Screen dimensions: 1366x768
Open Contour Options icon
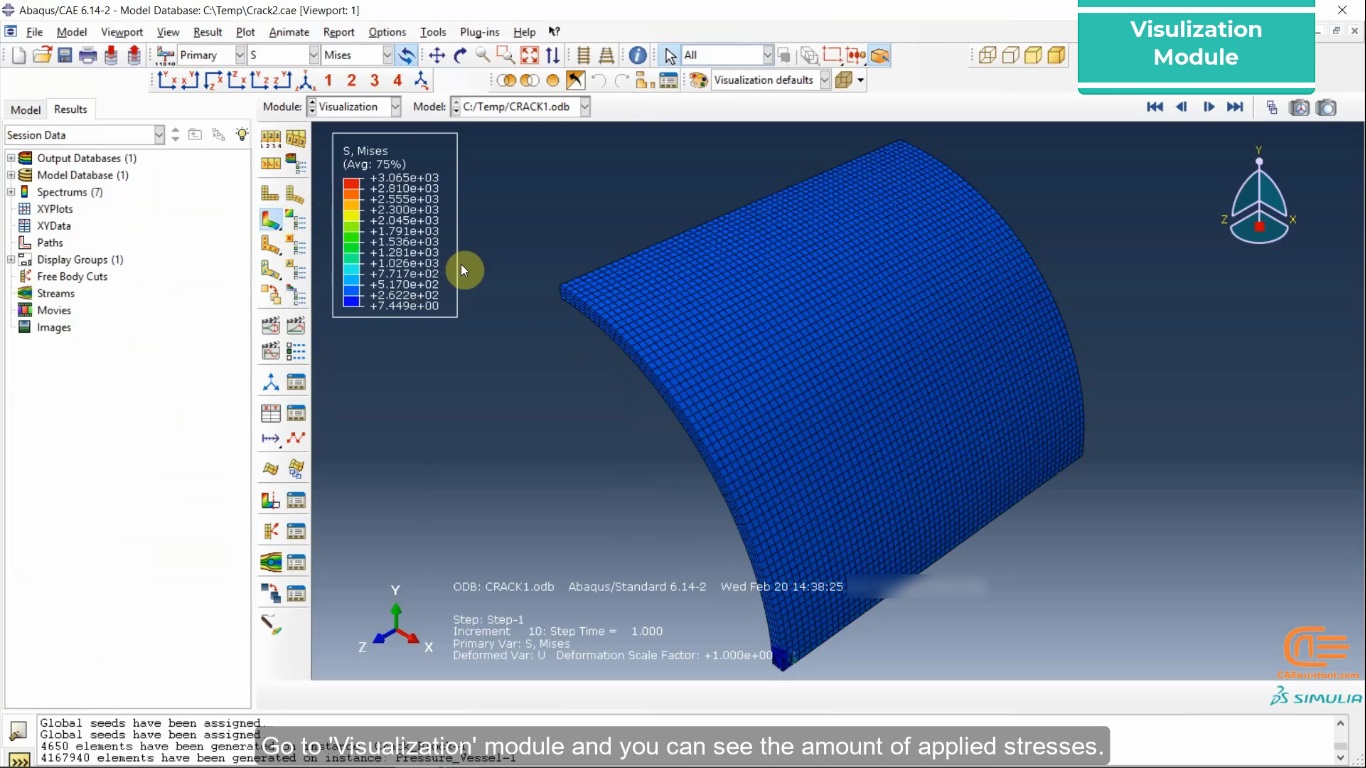[295, 219]
